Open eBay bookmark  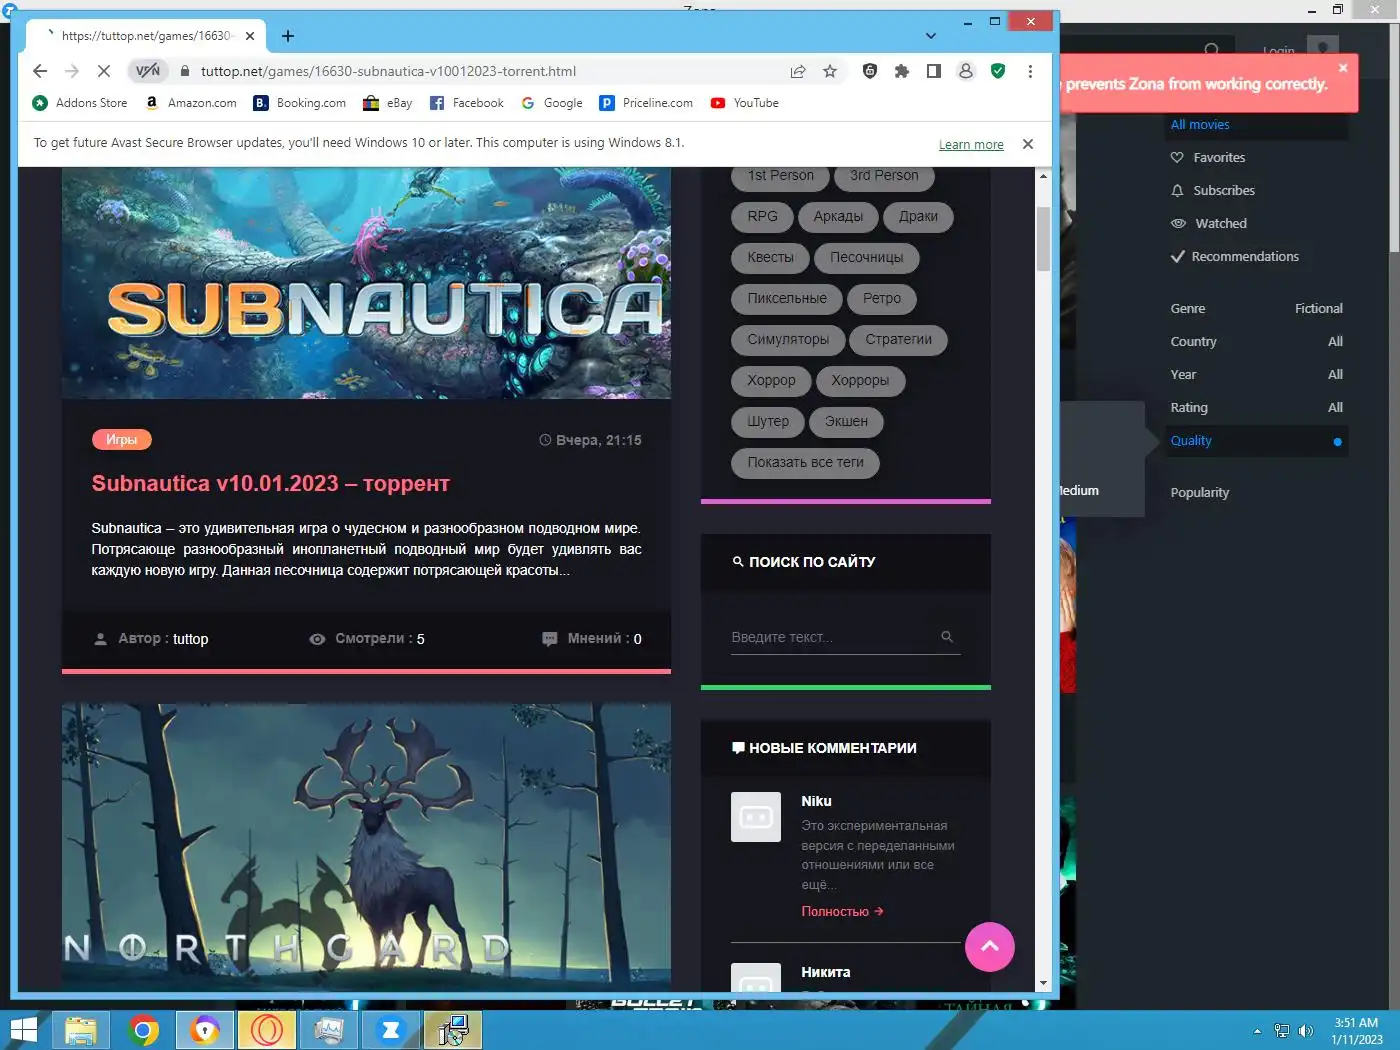(388, 103)
